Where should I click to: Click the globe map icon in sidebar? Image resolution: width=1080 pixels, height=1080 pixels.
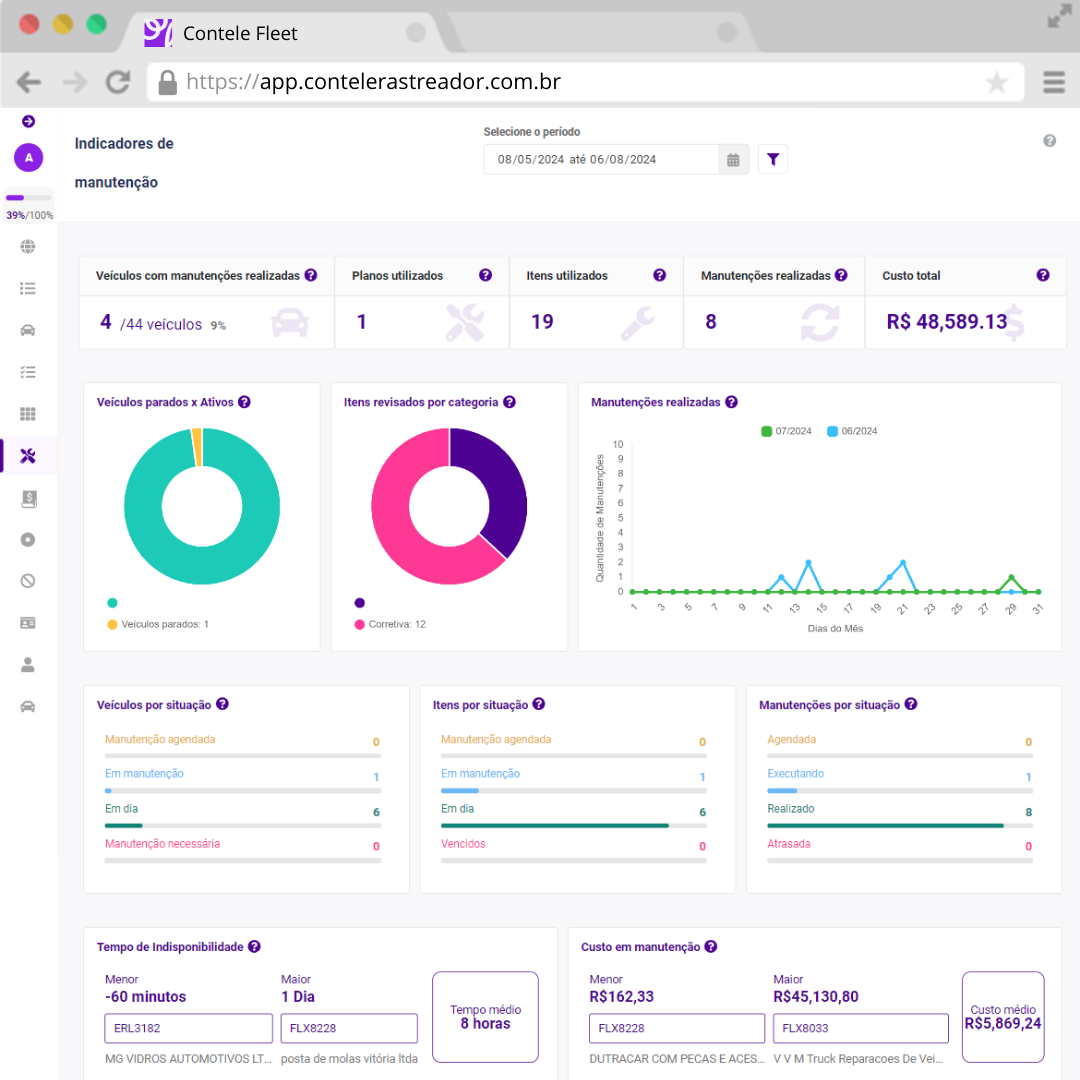(28, 247)
